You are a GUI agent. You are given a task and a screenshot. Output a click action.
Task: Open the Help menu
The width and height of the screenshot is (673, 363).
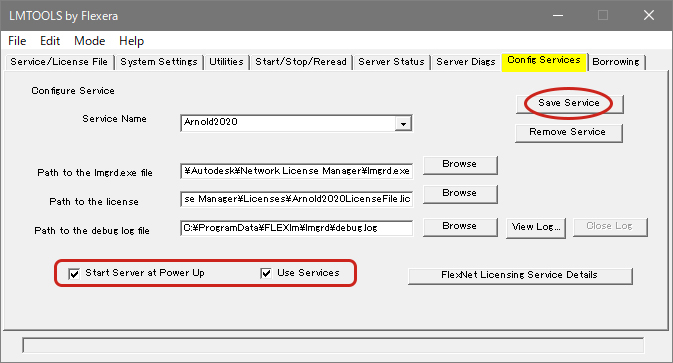click(131, 41)
